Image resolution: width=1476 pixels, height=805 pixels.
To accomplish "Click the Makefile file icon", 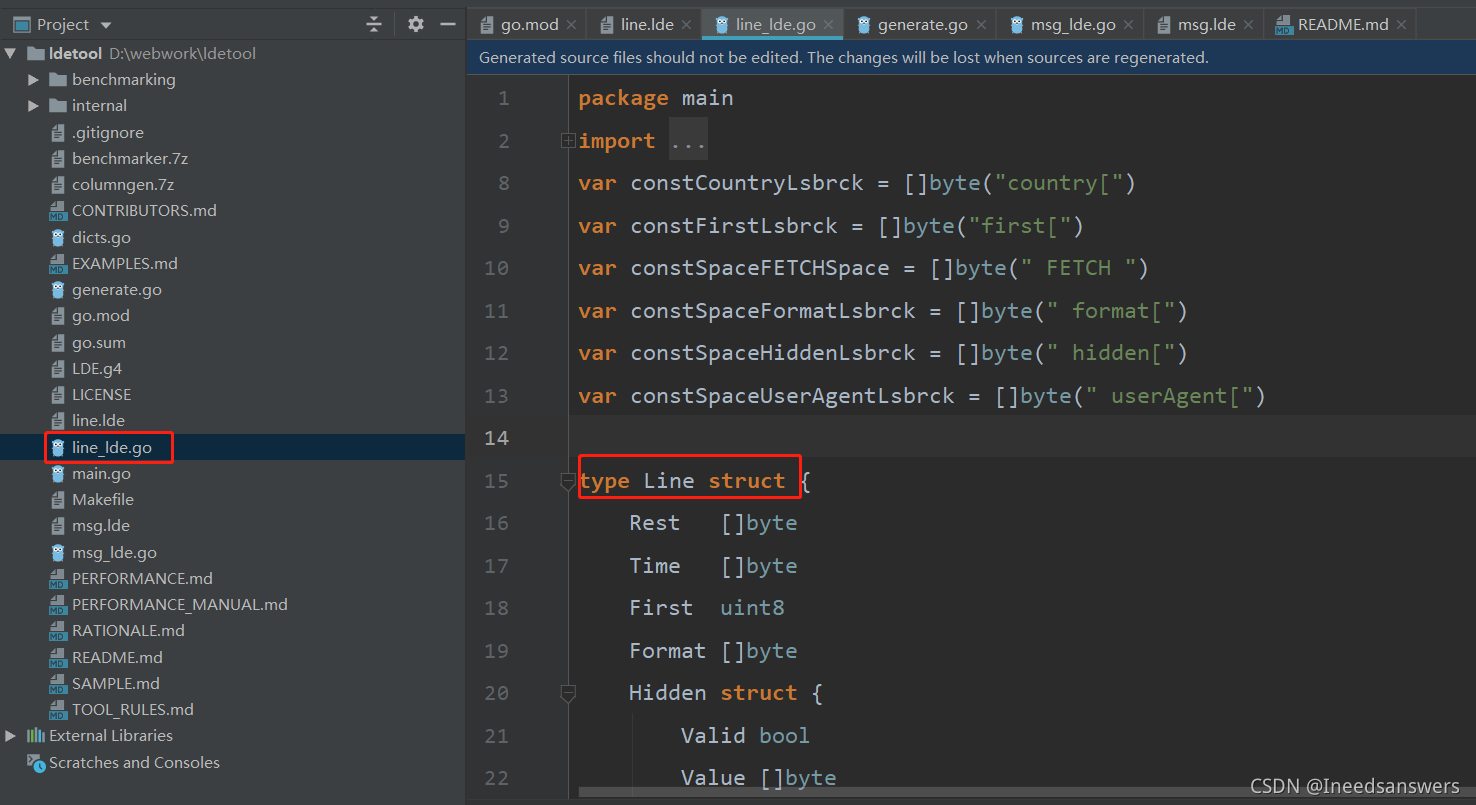I will [58, 499].
